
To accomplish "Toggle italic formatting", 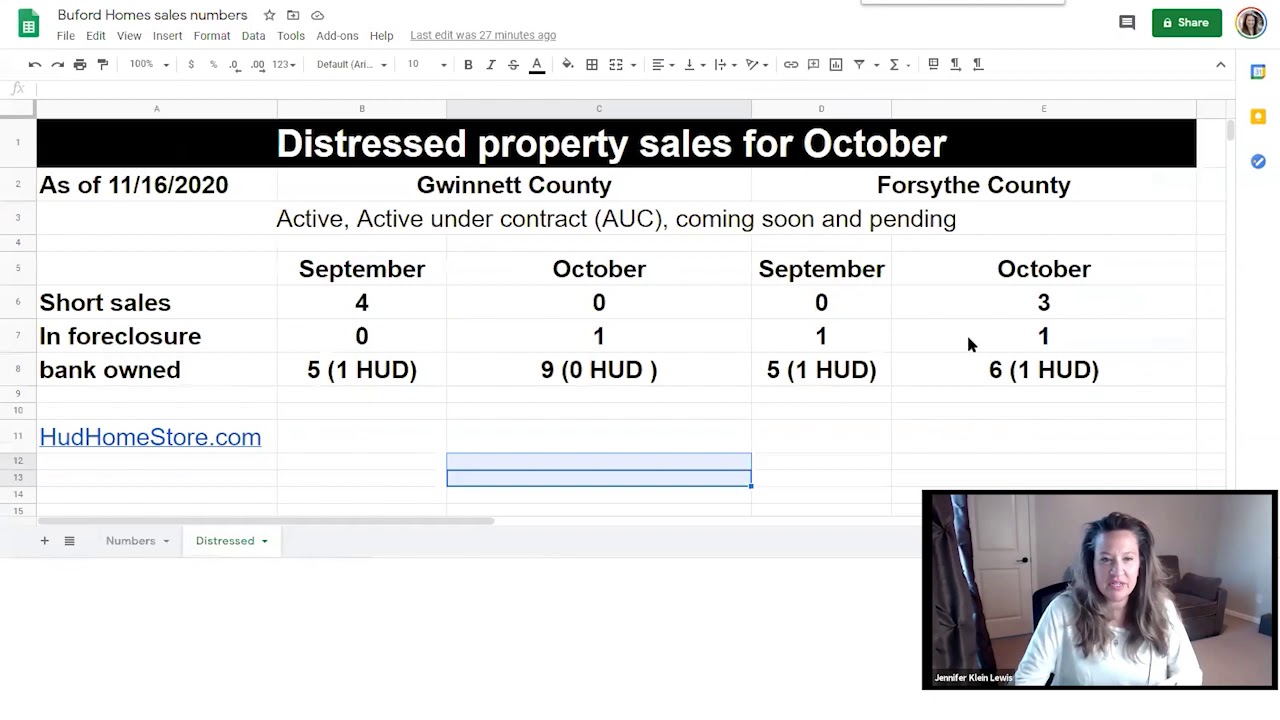I will 491,64.
